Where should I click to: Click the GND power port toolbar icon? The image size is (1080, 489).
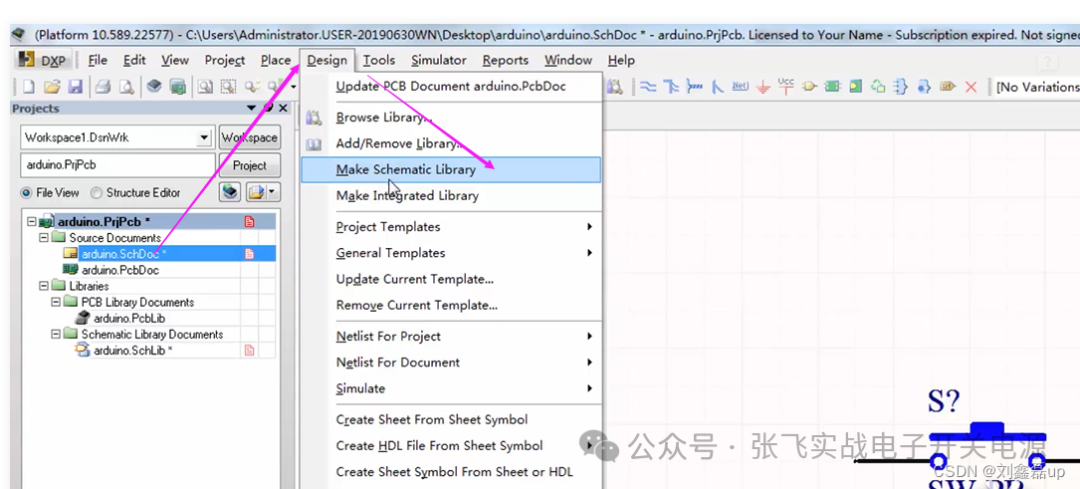pos(763,87)
